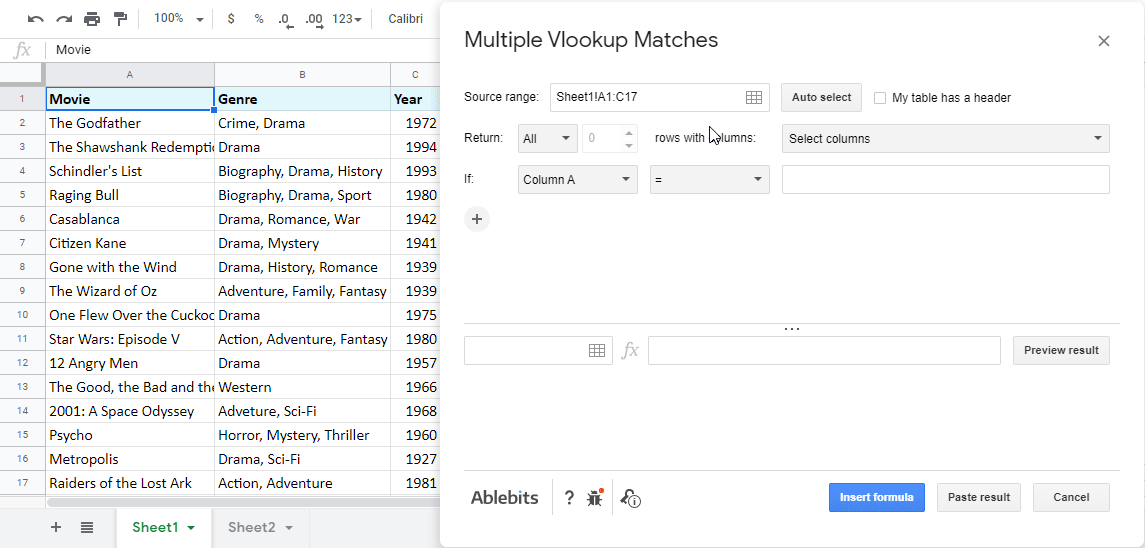The height and width of the screenshot is (548, 1145).
Task: Select cell Crime, Drama
Action: 302,123
